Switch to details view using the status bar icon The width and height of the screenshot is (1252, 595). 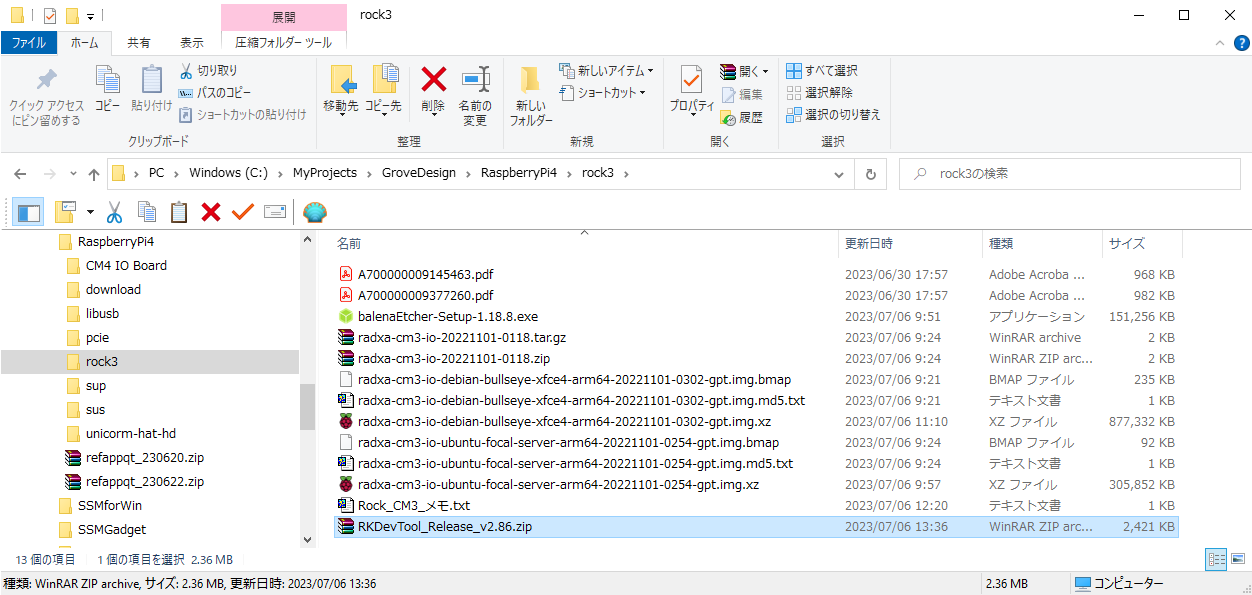pos(1217,559)
